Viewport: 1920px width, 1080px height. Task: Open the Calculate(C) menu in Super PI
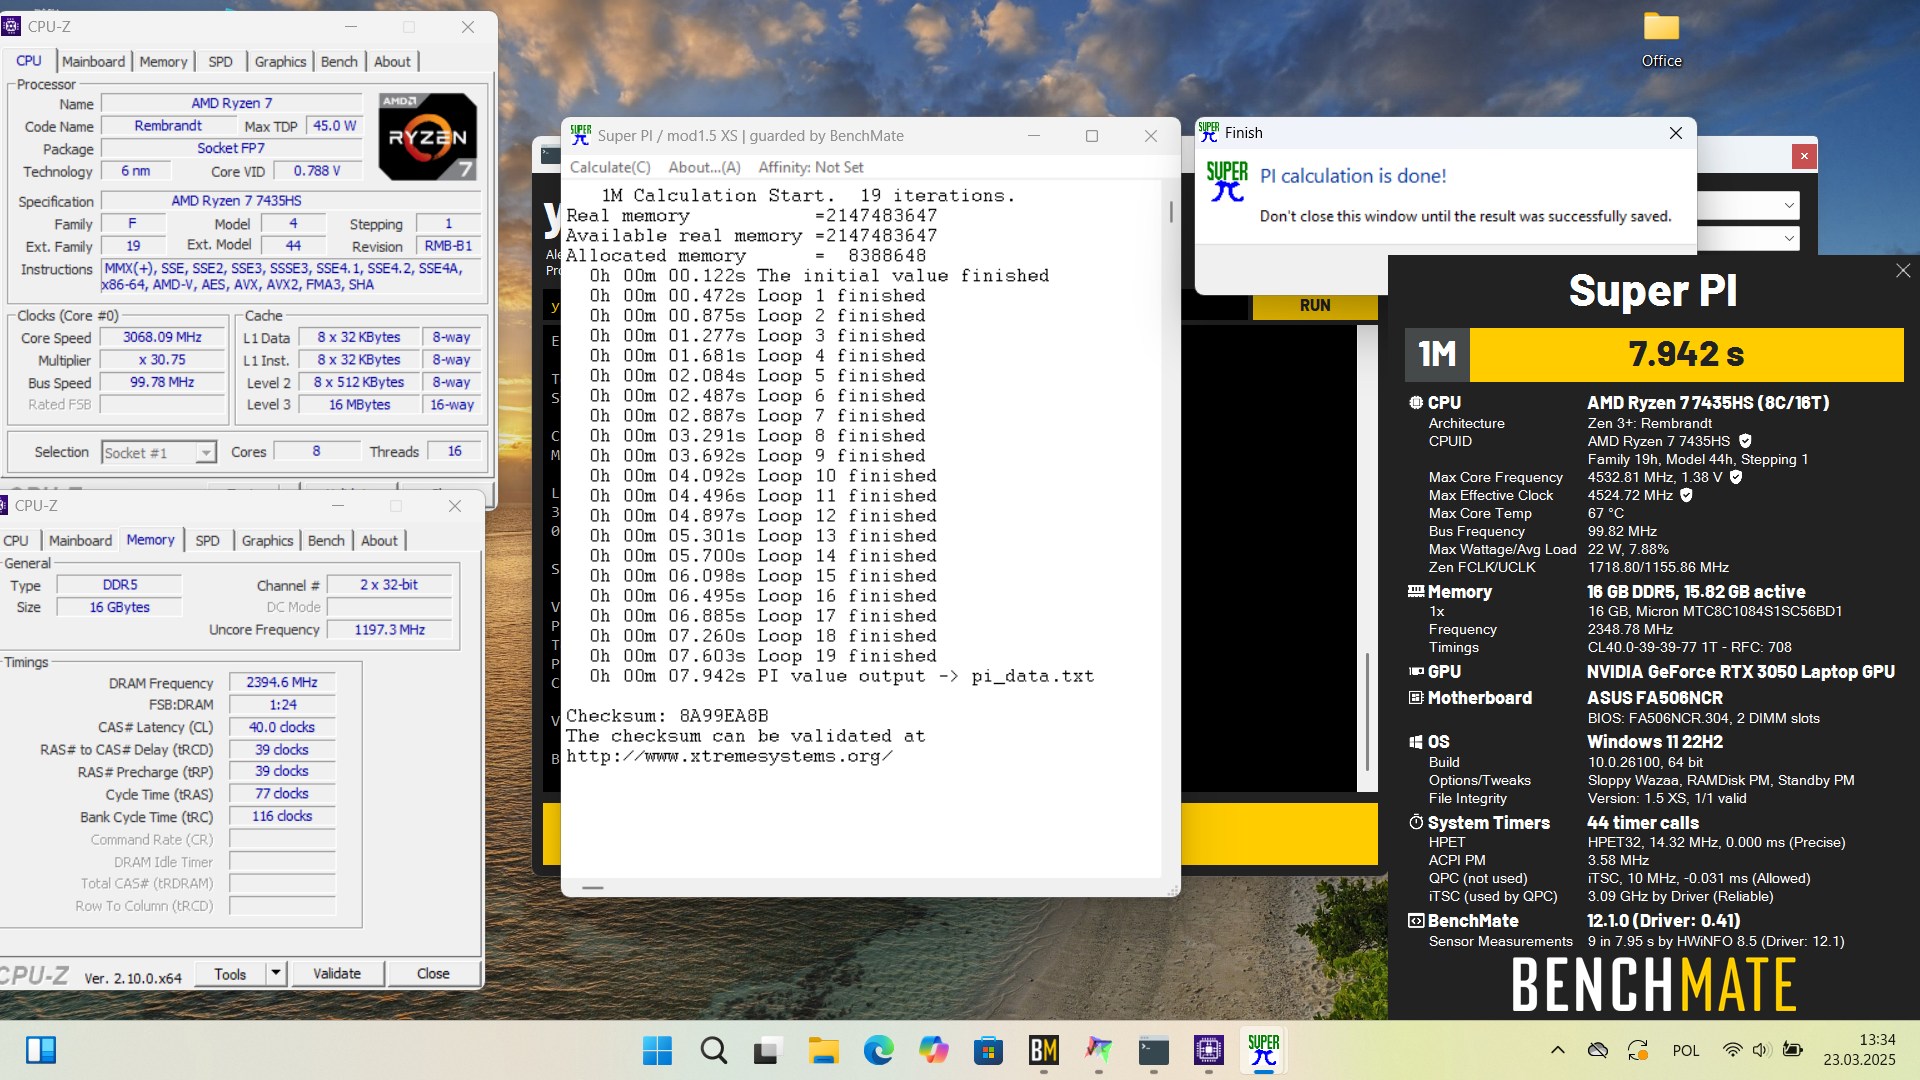pyautogui.click(x=610, y=167)
